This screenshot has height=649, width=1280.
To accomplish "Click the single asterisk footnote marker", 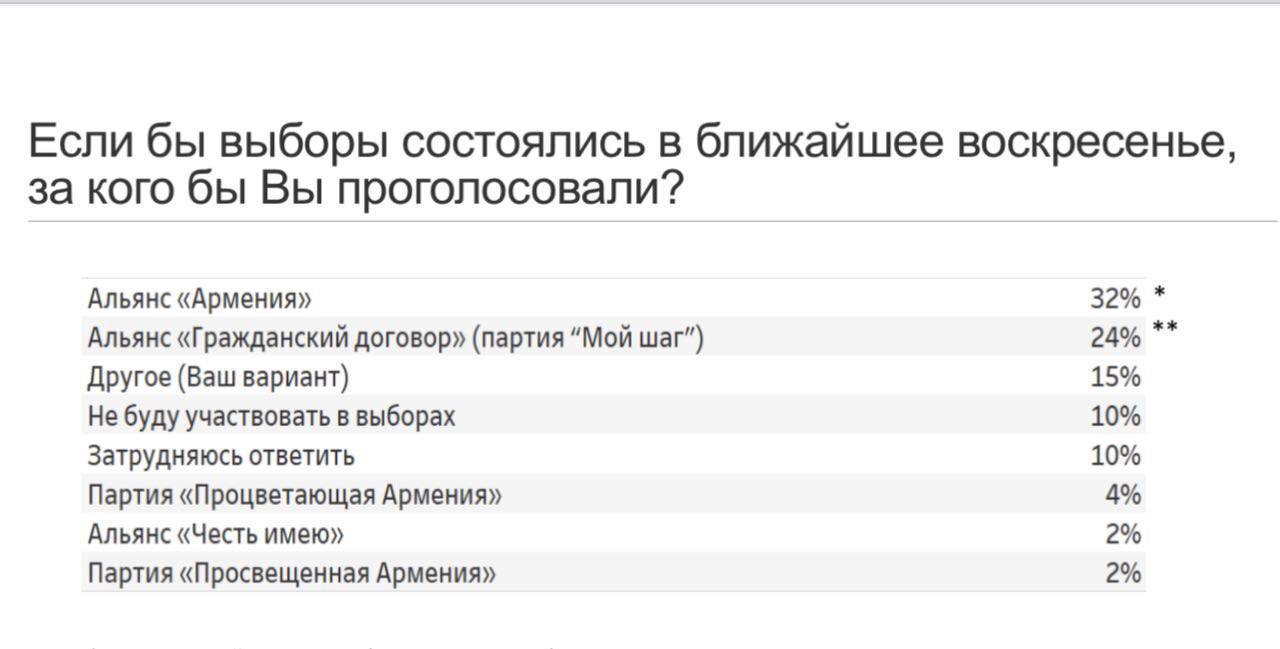I will coord(1159,293).
